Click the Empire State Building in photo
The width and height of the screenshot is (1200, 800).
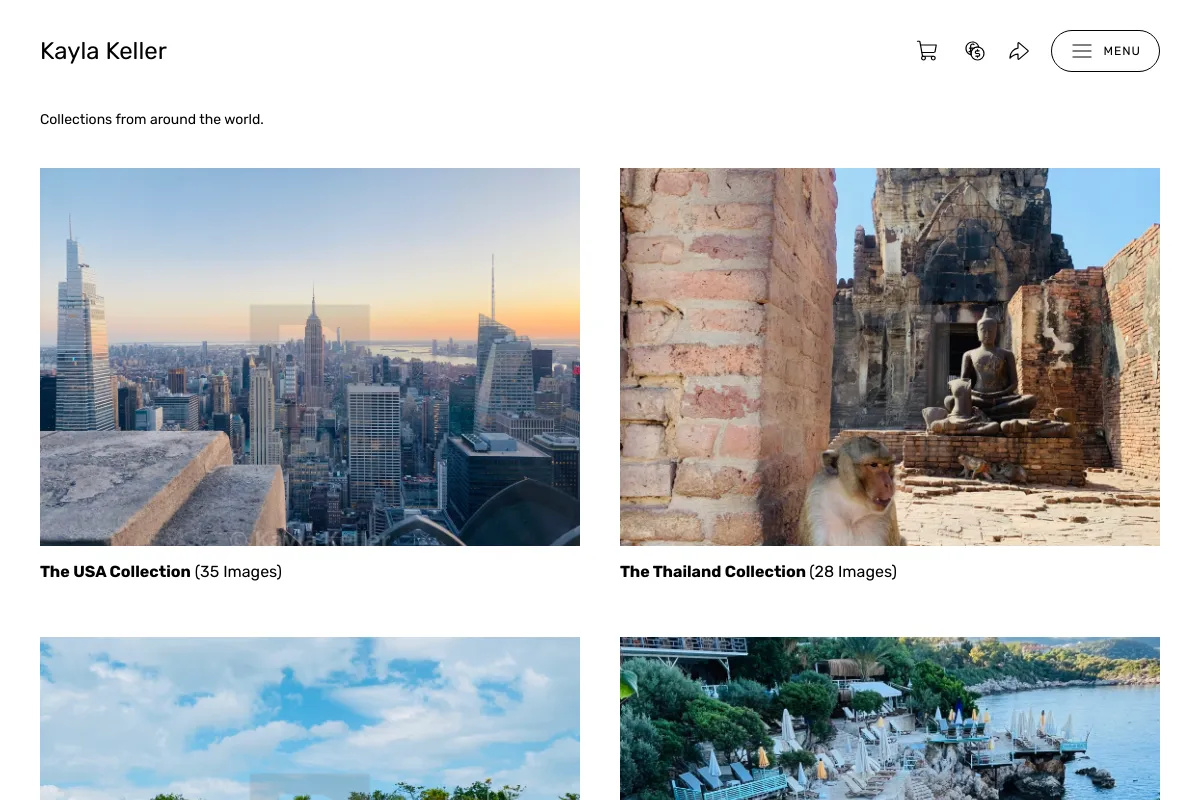[x=314, y=348]
